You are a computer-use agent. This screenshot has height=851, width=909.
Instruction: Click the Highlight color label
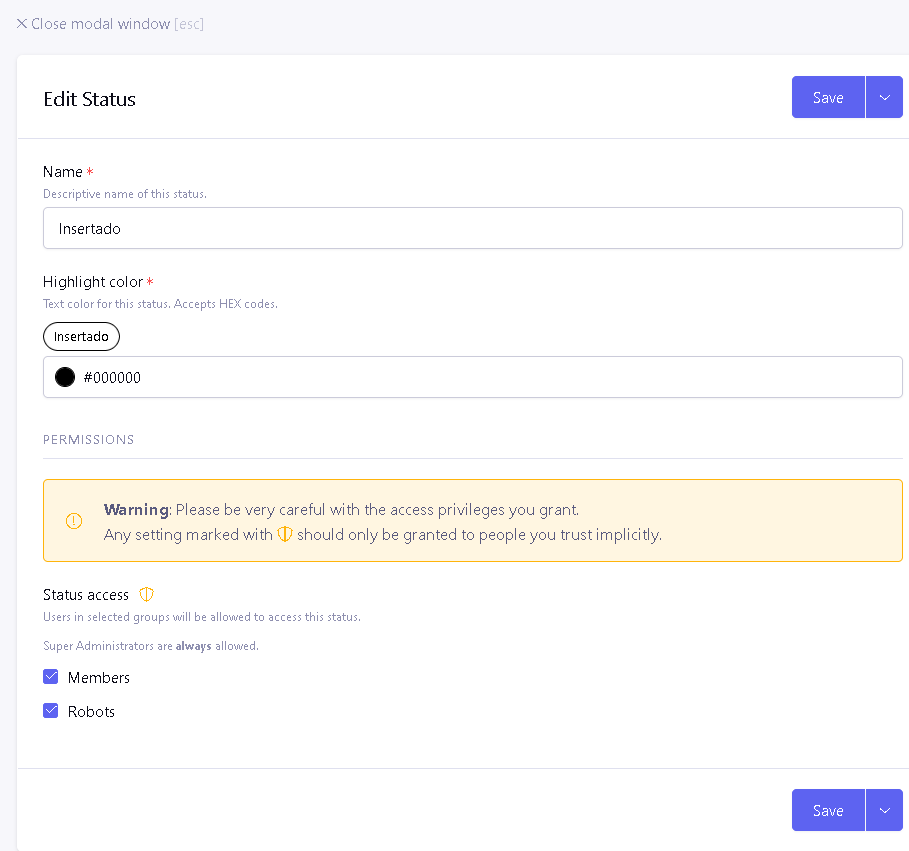pos(93,282)
